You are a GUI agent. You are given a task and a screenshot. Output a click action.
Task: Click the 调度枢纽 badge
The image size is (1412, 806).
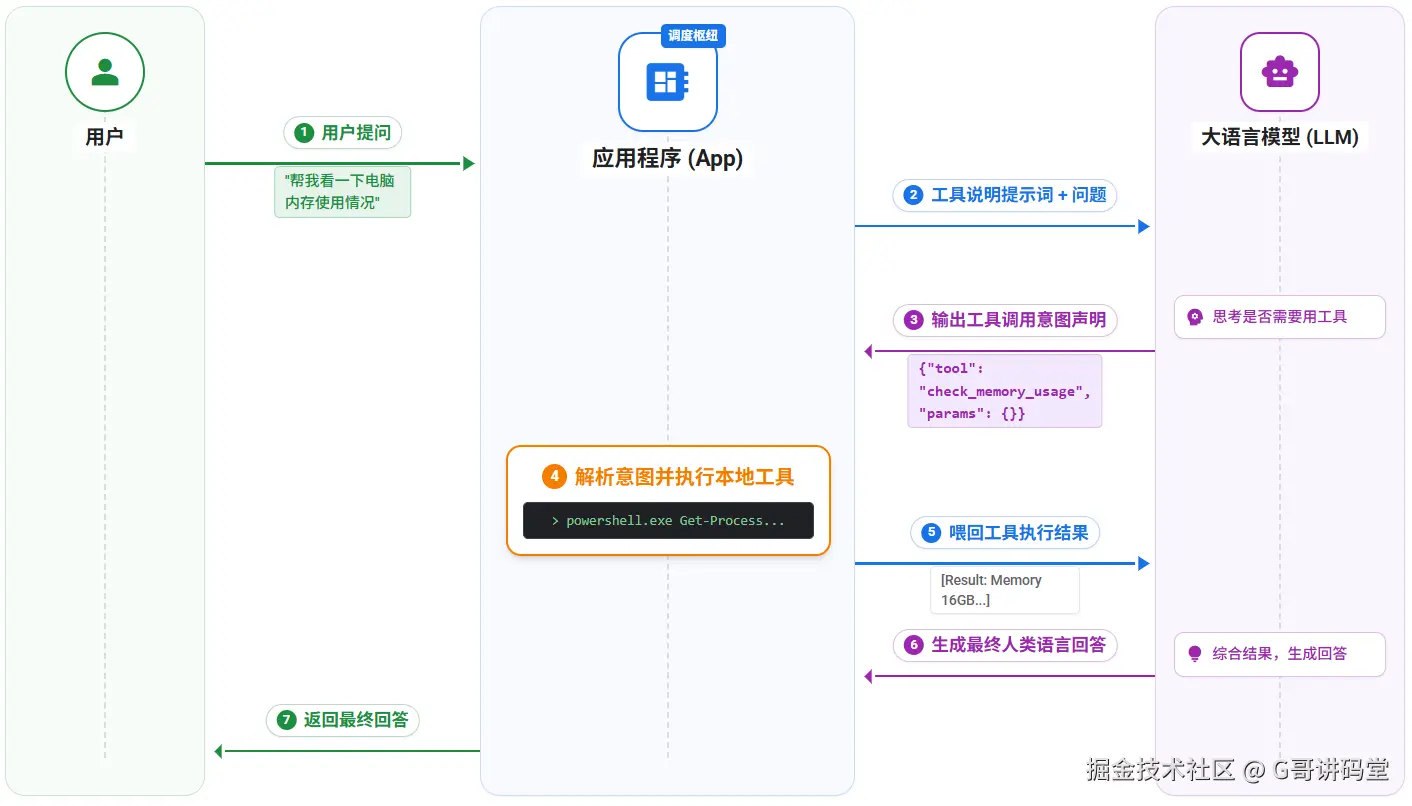pos(693,36)
